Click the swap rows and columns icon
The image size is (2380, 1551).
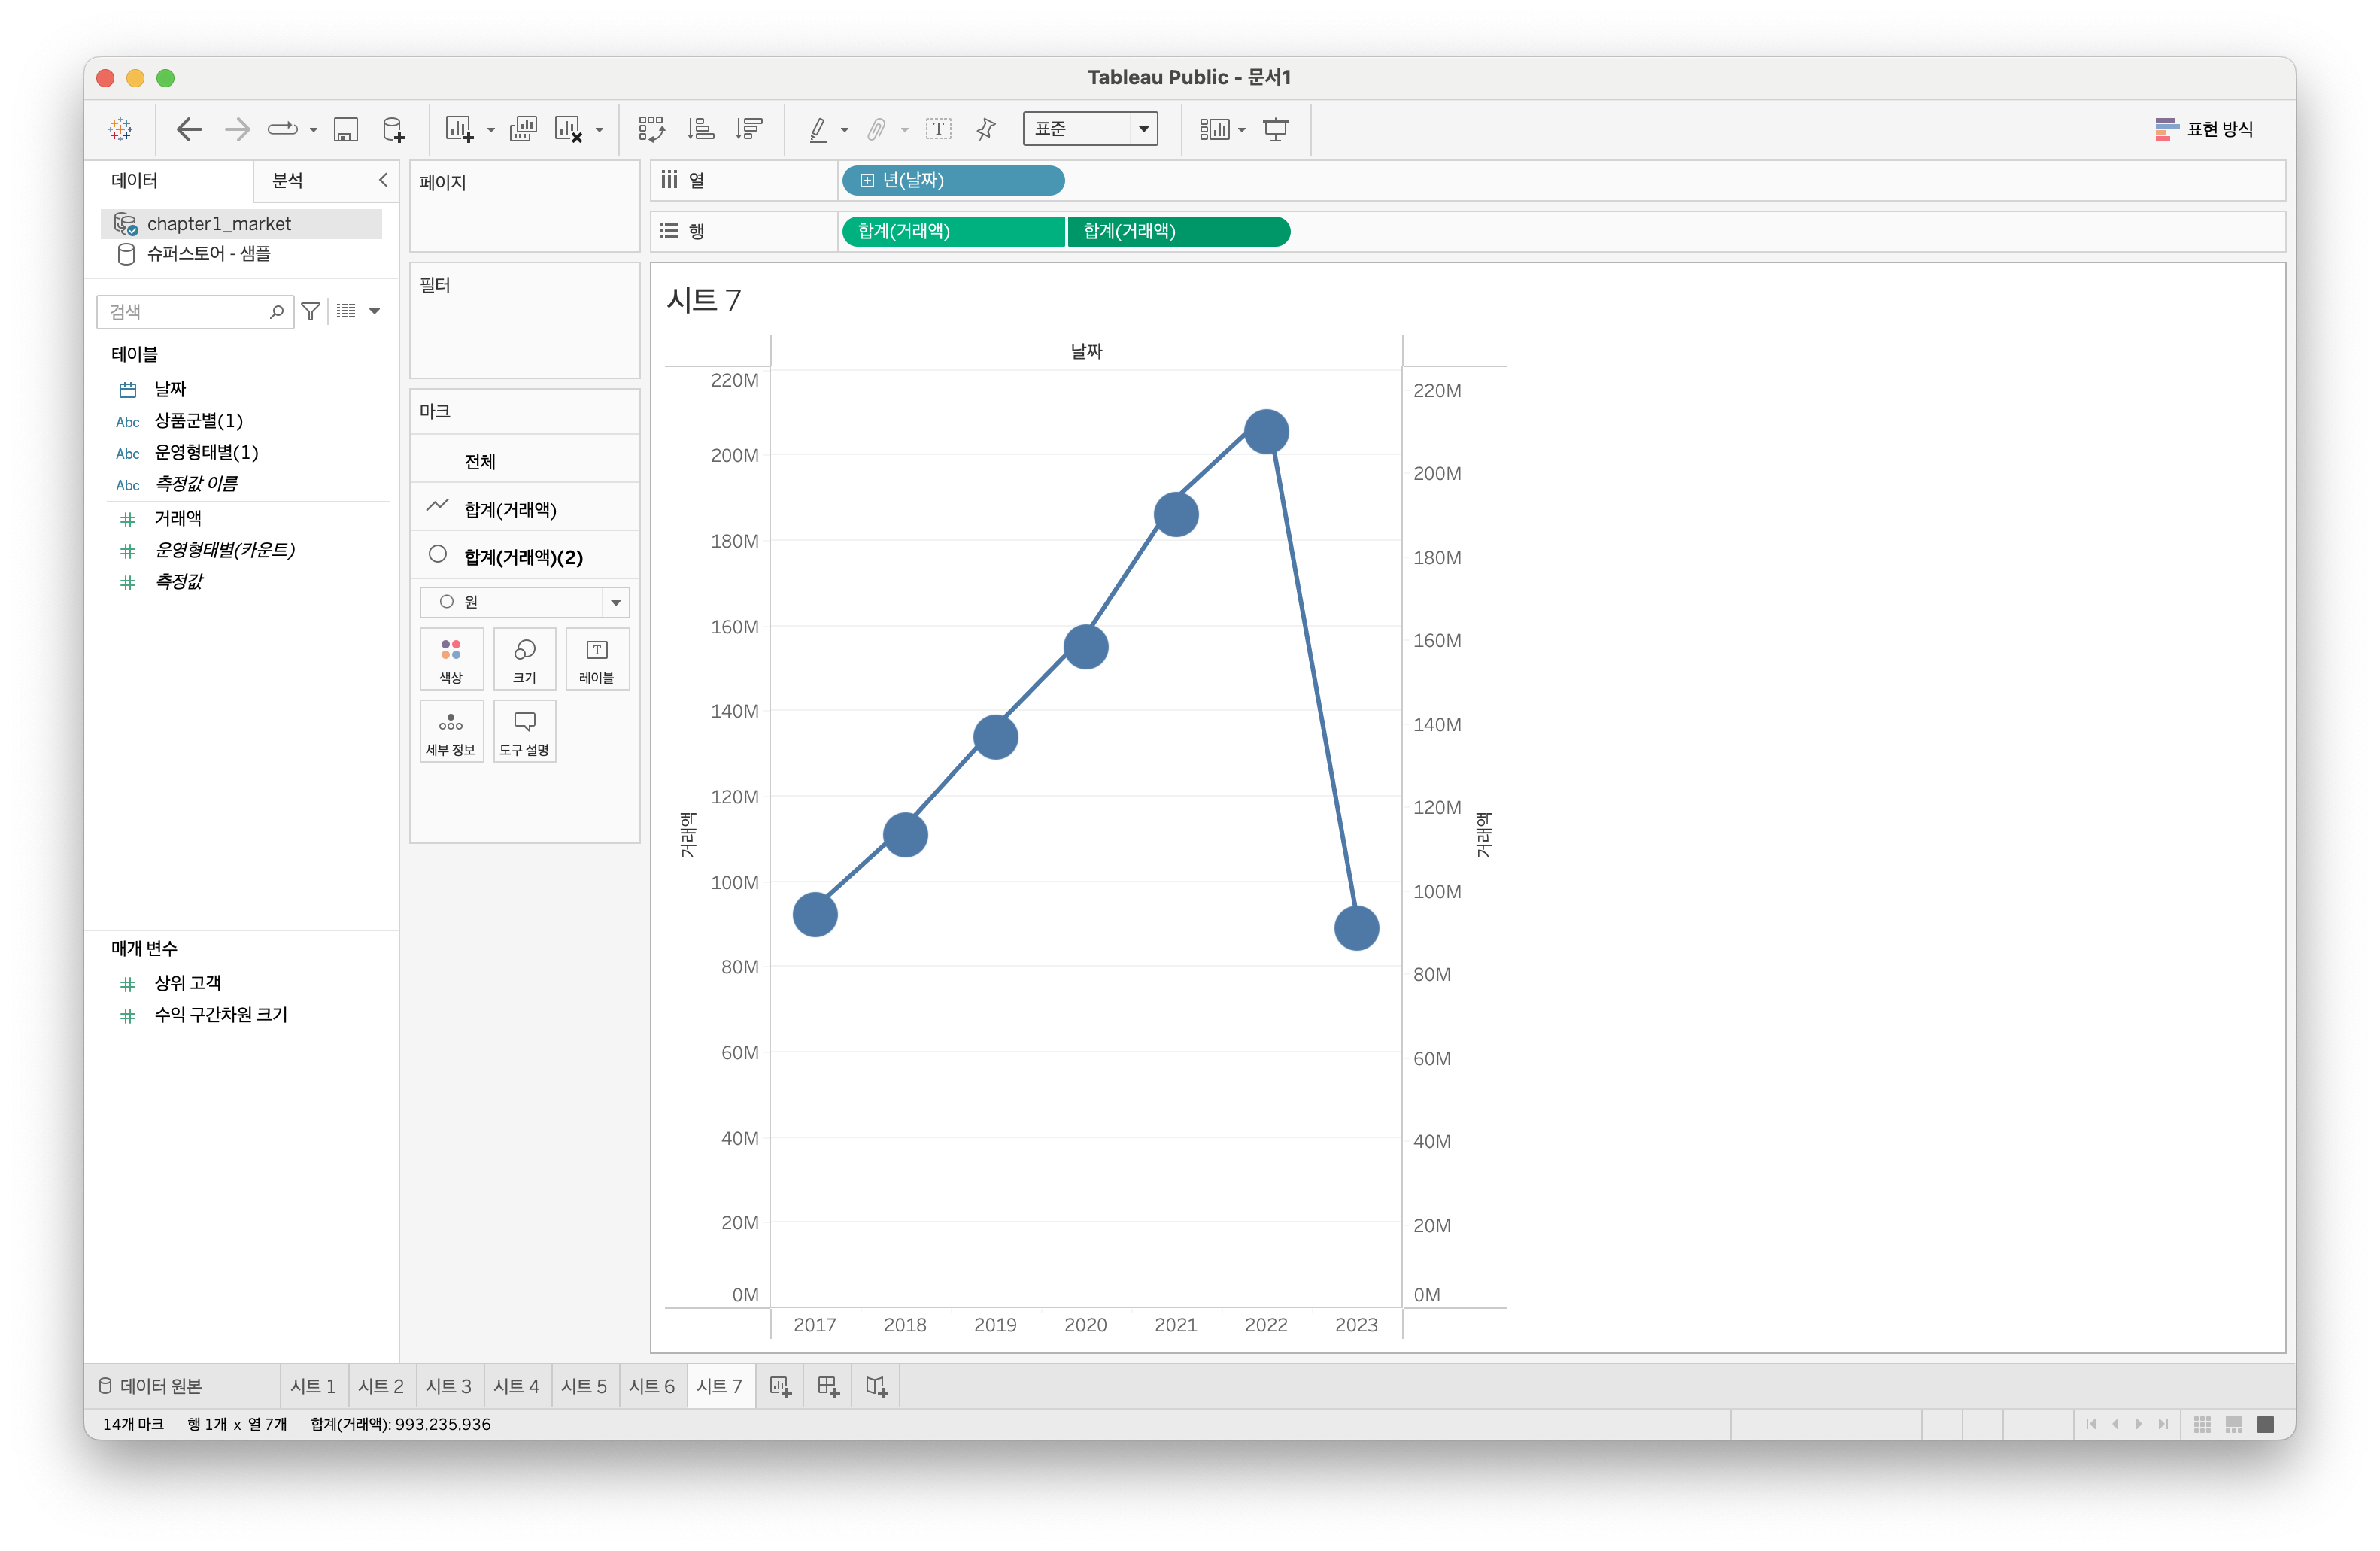[x=651, y=129]
